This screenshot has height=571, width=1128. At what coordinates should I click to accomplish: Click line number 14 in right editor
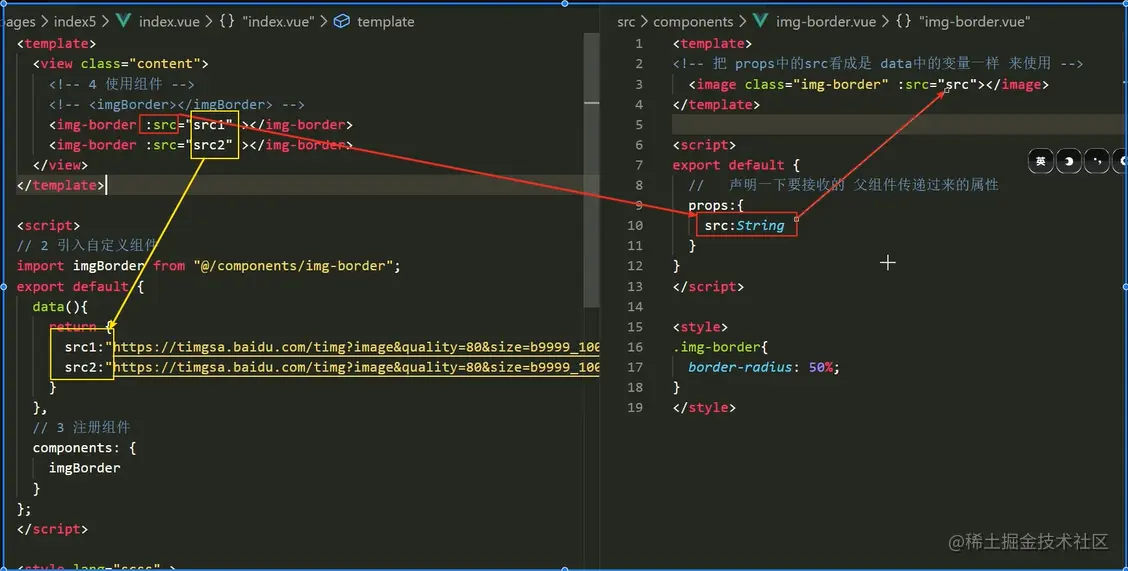pyautogui.click(x=635, y=306)
